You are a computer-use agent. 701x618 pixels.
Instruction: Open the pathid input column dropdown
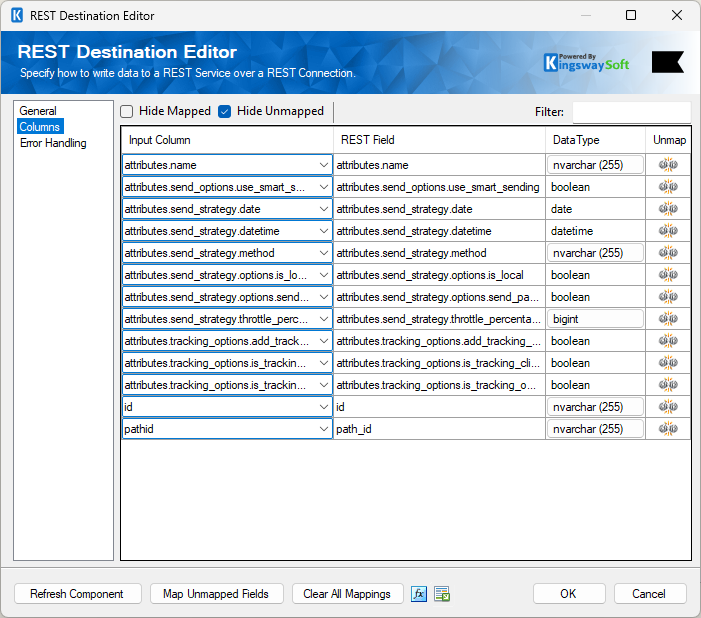point(323,429)
